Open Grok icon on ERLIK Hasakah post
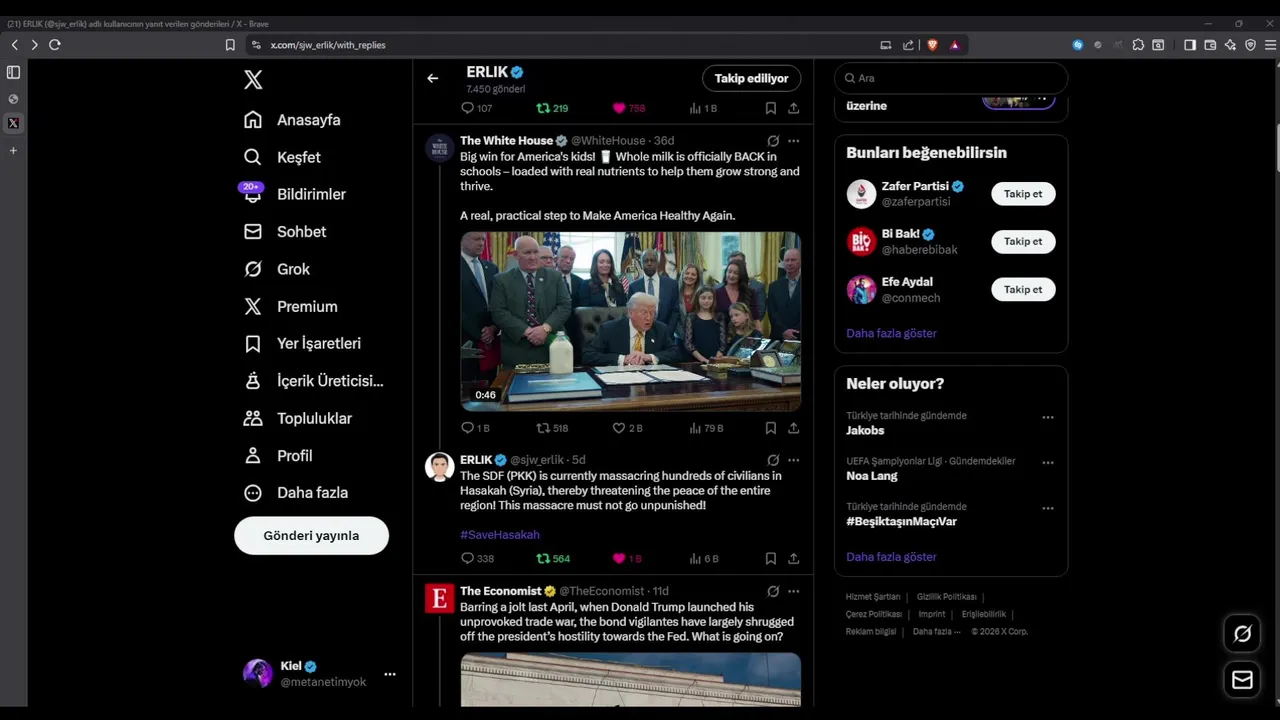 pyautogui.click(x=773, y=460)
